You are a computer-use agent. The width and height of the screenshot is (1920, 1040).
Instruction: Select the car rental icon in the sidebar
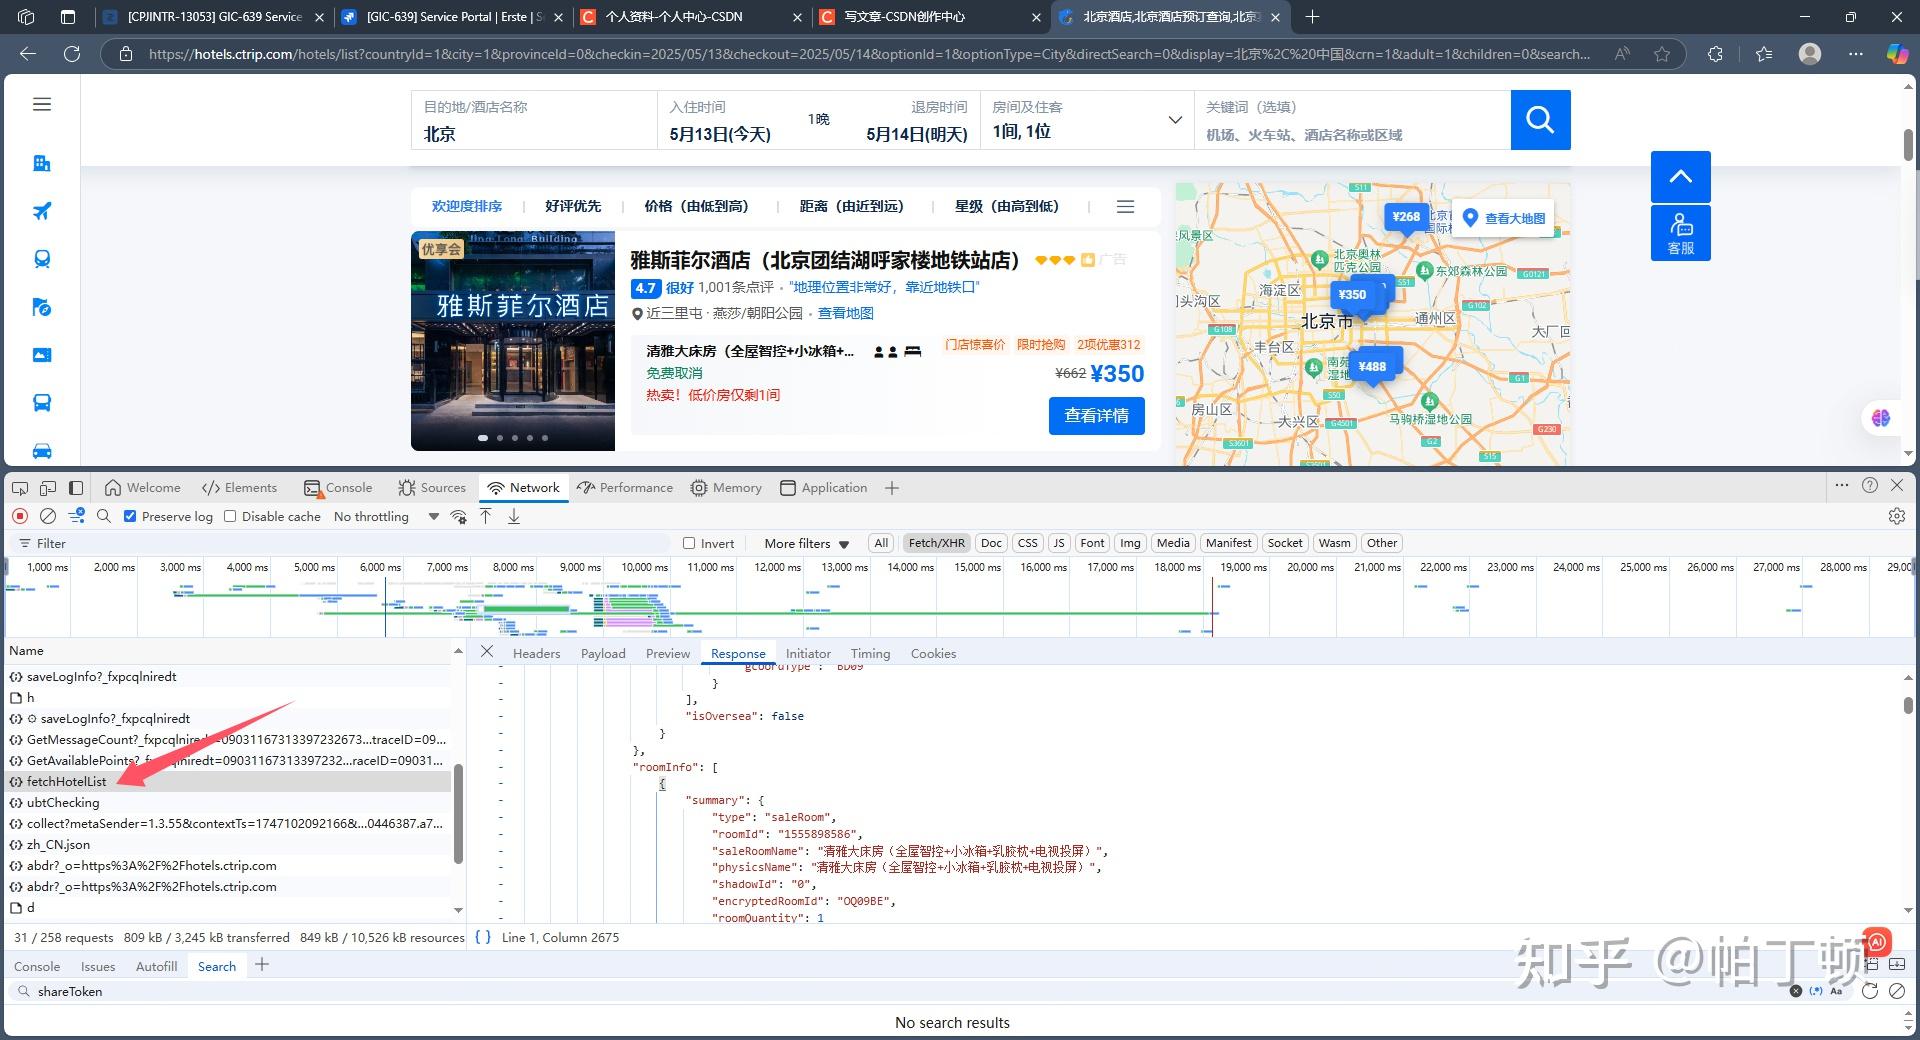pyautogui.click(x=41, y=451)
